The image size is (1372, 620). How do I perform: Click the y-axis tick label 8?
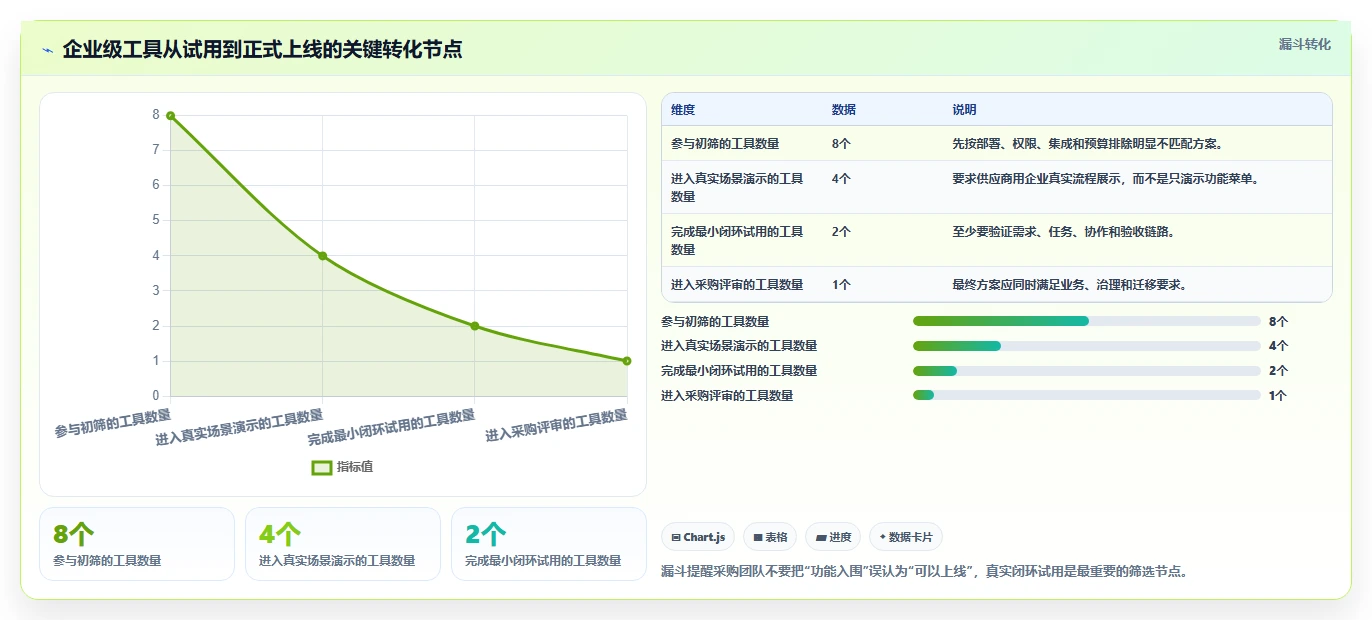pyautogui.click(x=155, y=115)
